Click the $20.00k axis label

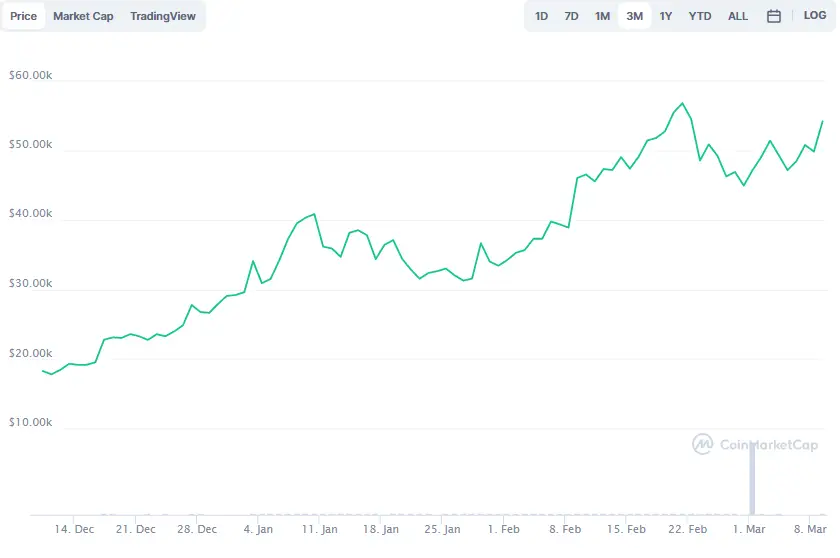(31, 353)
